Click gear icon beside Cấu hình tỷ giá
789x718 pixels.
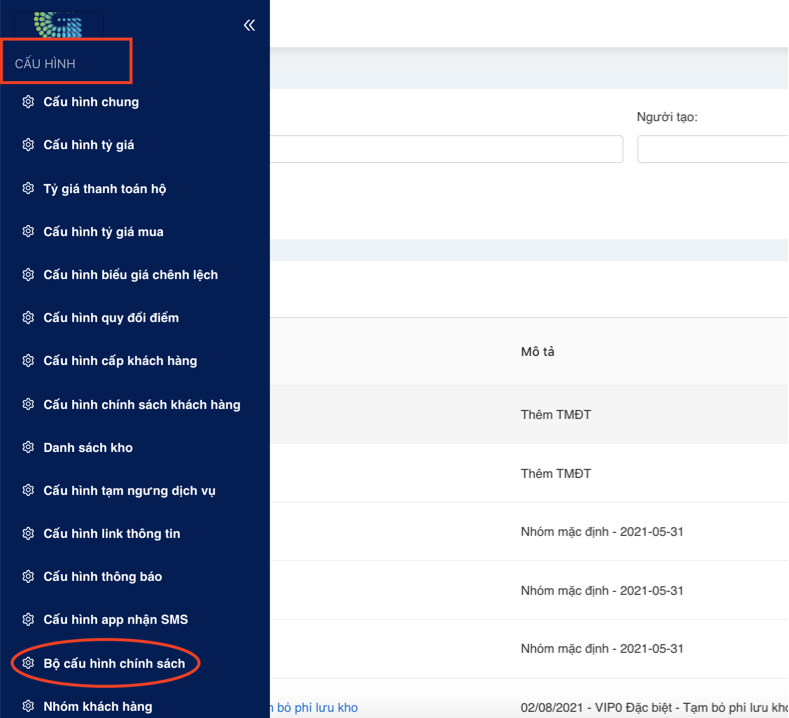point(28,145)
